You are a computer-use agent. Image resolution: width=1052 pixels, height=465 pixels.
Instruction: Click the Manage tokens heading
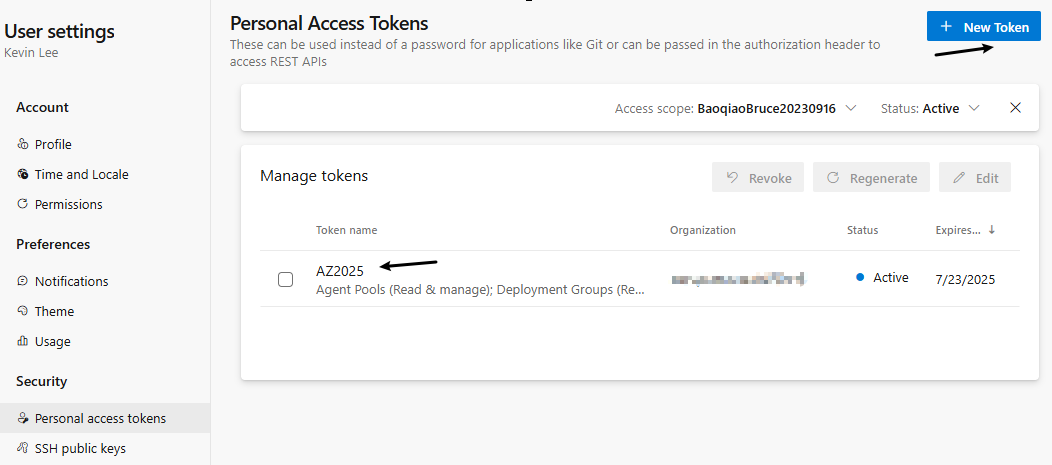point(314,176)
